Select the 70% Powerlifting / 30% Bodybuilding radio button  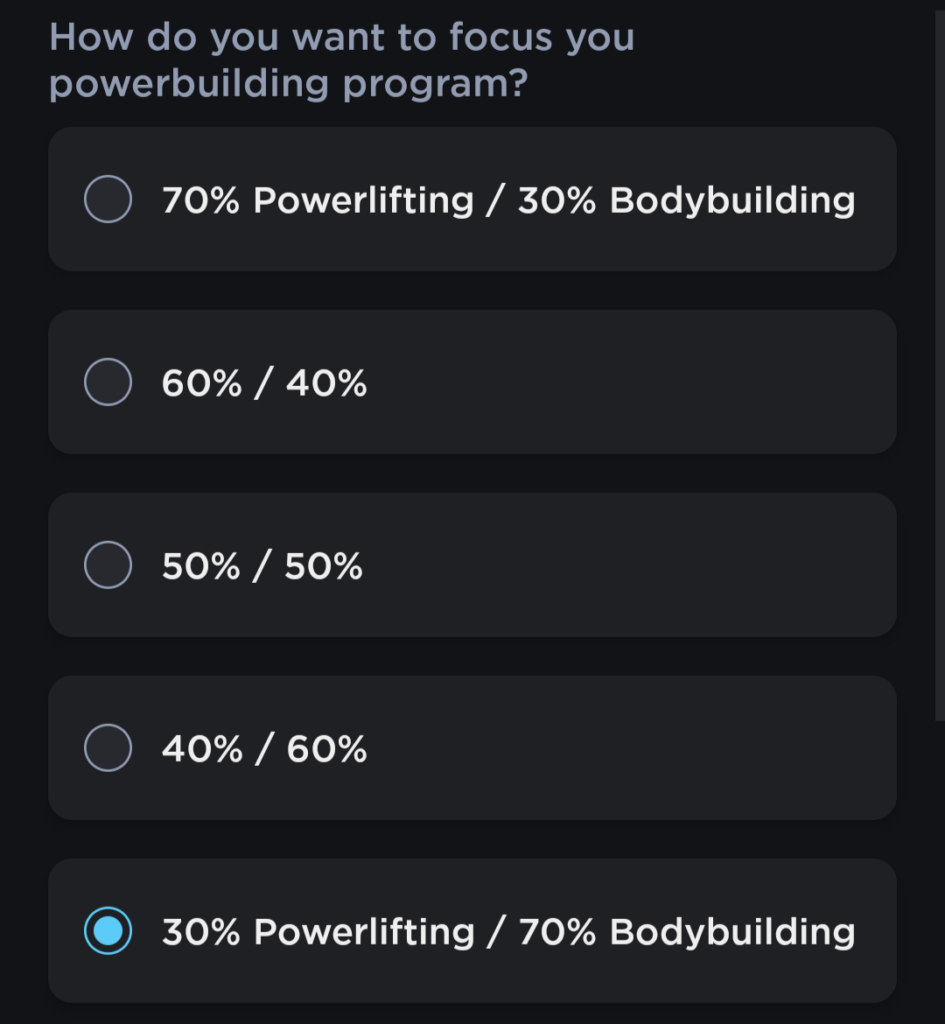click(x=108, y=199)
